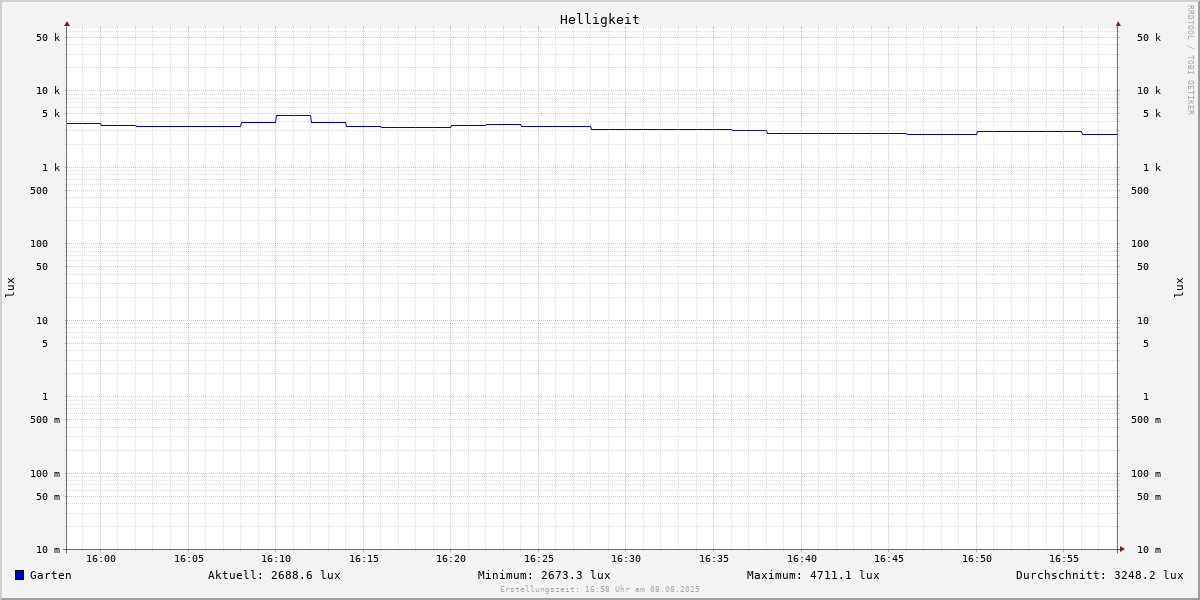The width and height of the screenshot is (1200, 600).
Task: Select the "Garten" legend label
Action: click(x=51, y=575)
